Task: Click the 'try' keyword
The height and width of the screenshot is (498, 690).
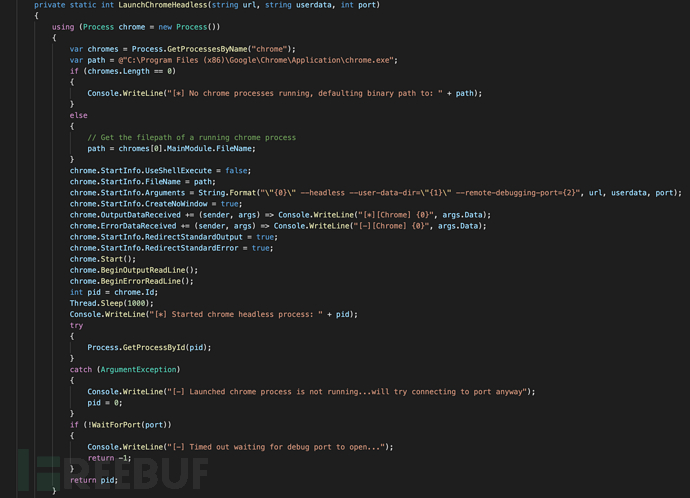Action: 76,325
